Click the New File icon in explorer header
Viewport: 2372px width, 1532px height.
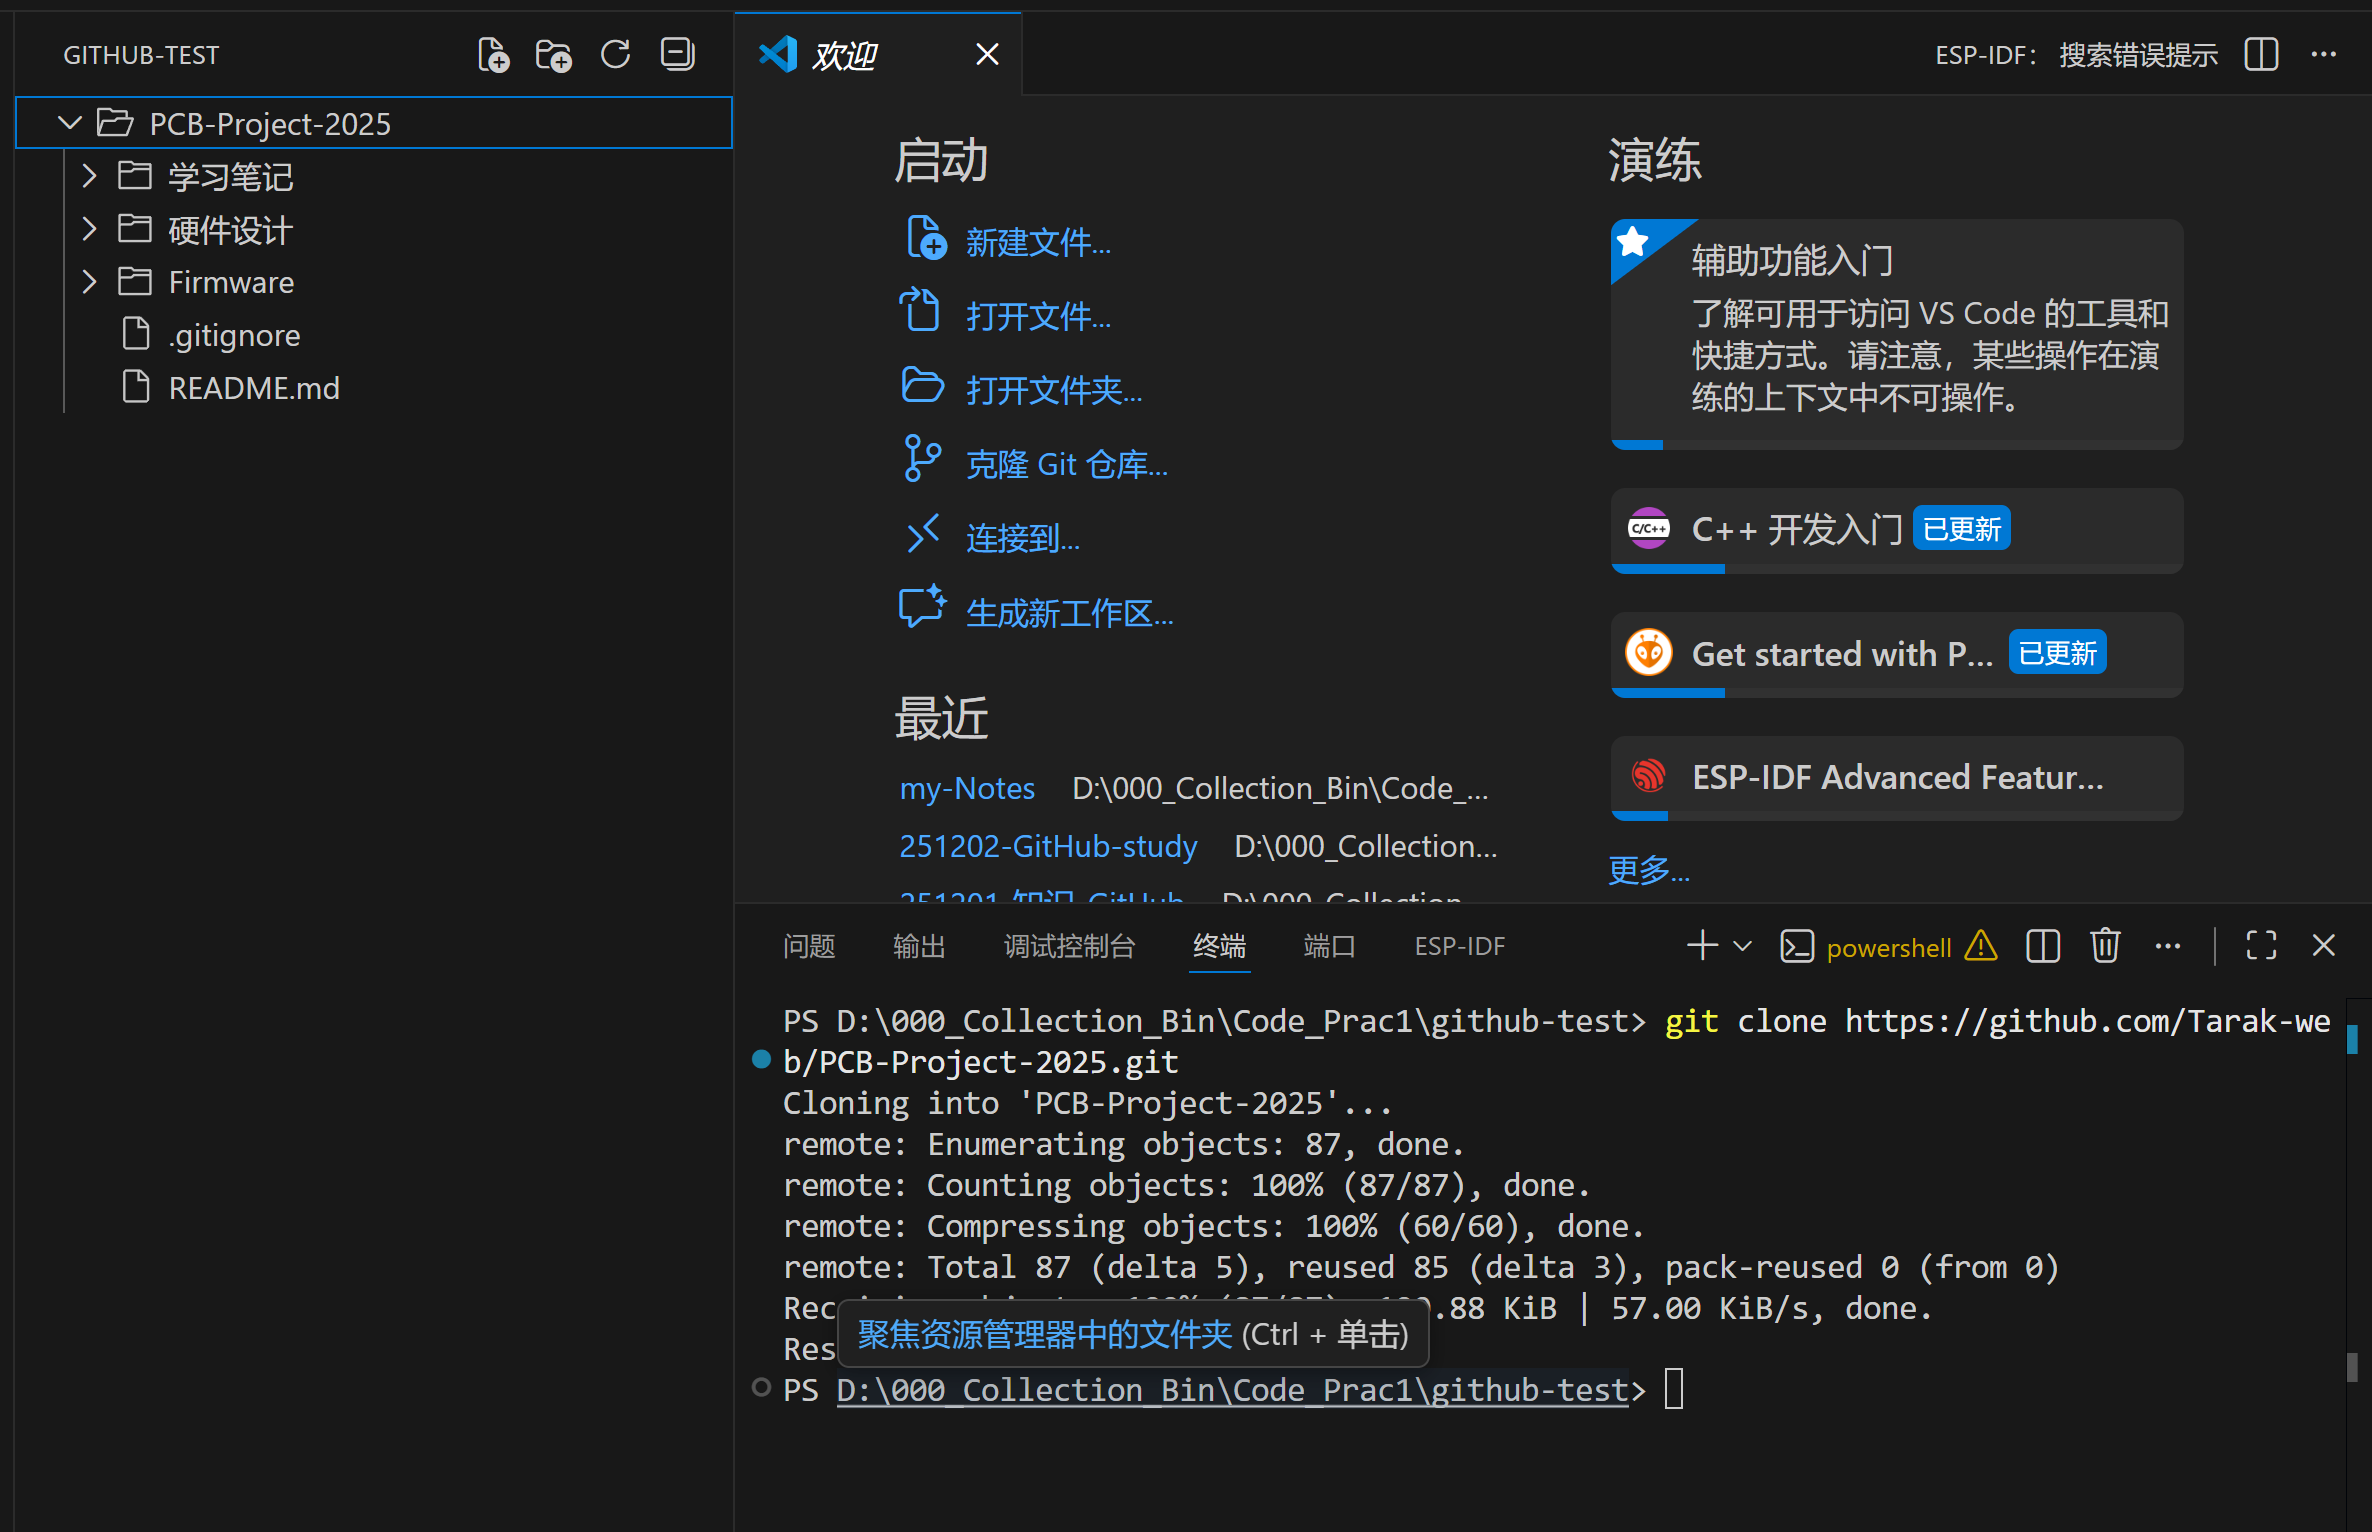point(493,55)
